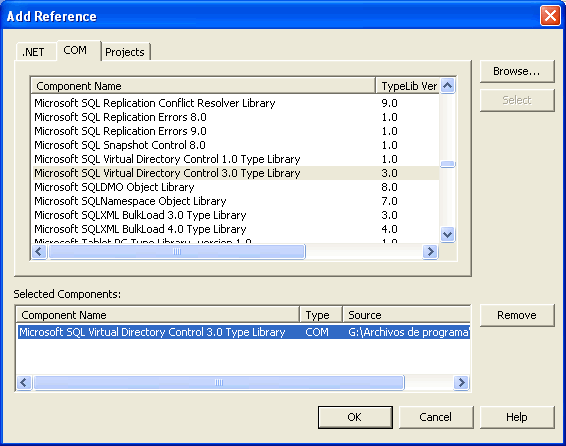This screenshot has height=446, width=566.
Task: Click the TypeLib Ver column header
Action: tap(408, 86)
